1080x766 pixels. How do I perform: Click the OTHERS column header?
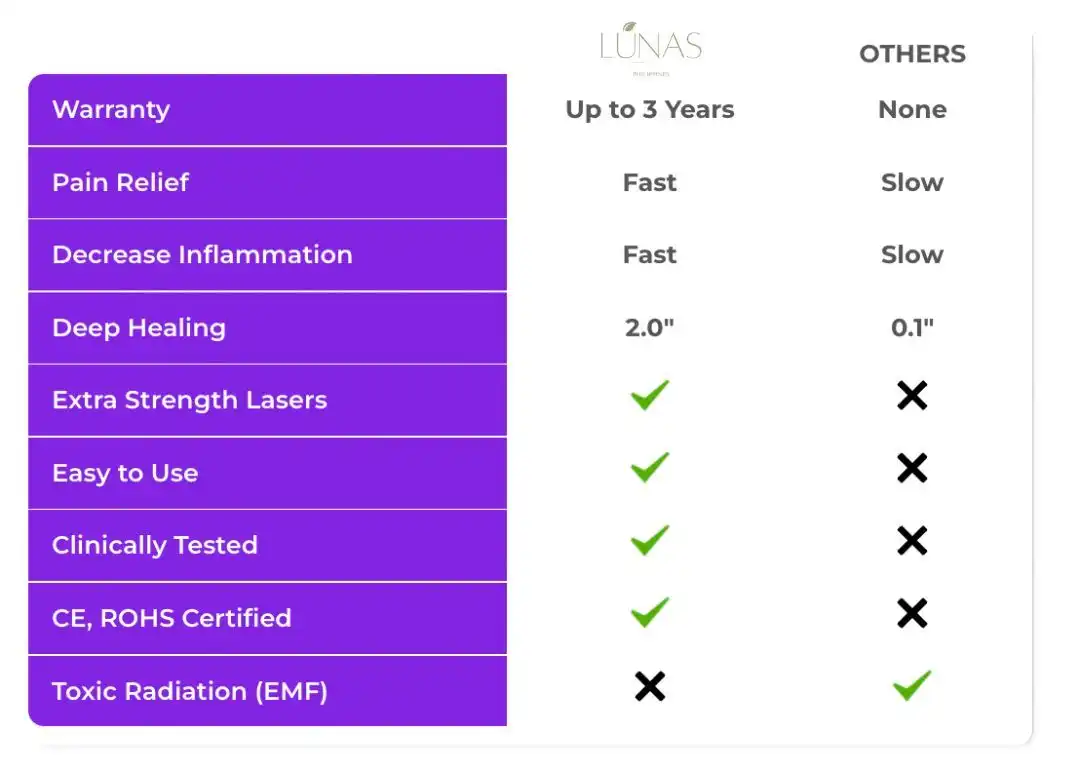(x=913, y=54)
